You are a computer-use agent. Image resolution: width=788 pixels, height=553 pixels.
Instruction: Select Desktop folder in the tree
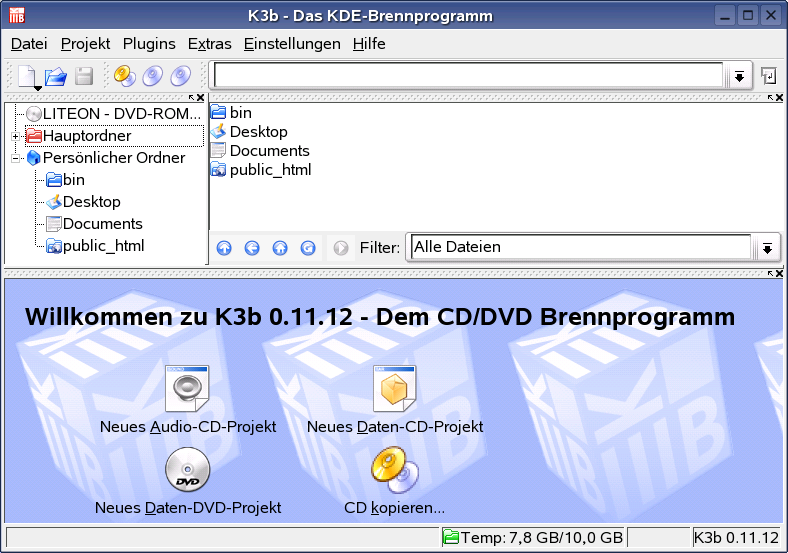pos(83,202)
